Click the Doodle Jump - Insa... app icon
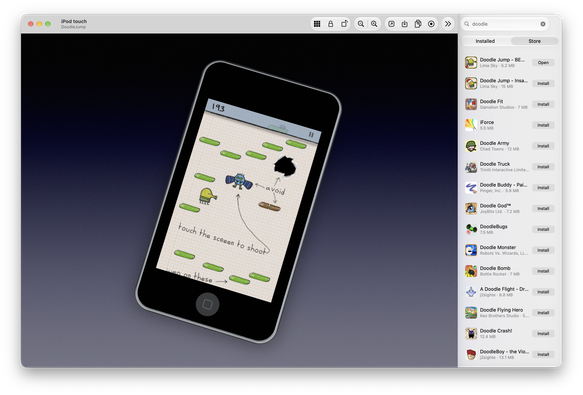This screenshot has height=395, width=583. pyautogui.click(x=471, y=83)
